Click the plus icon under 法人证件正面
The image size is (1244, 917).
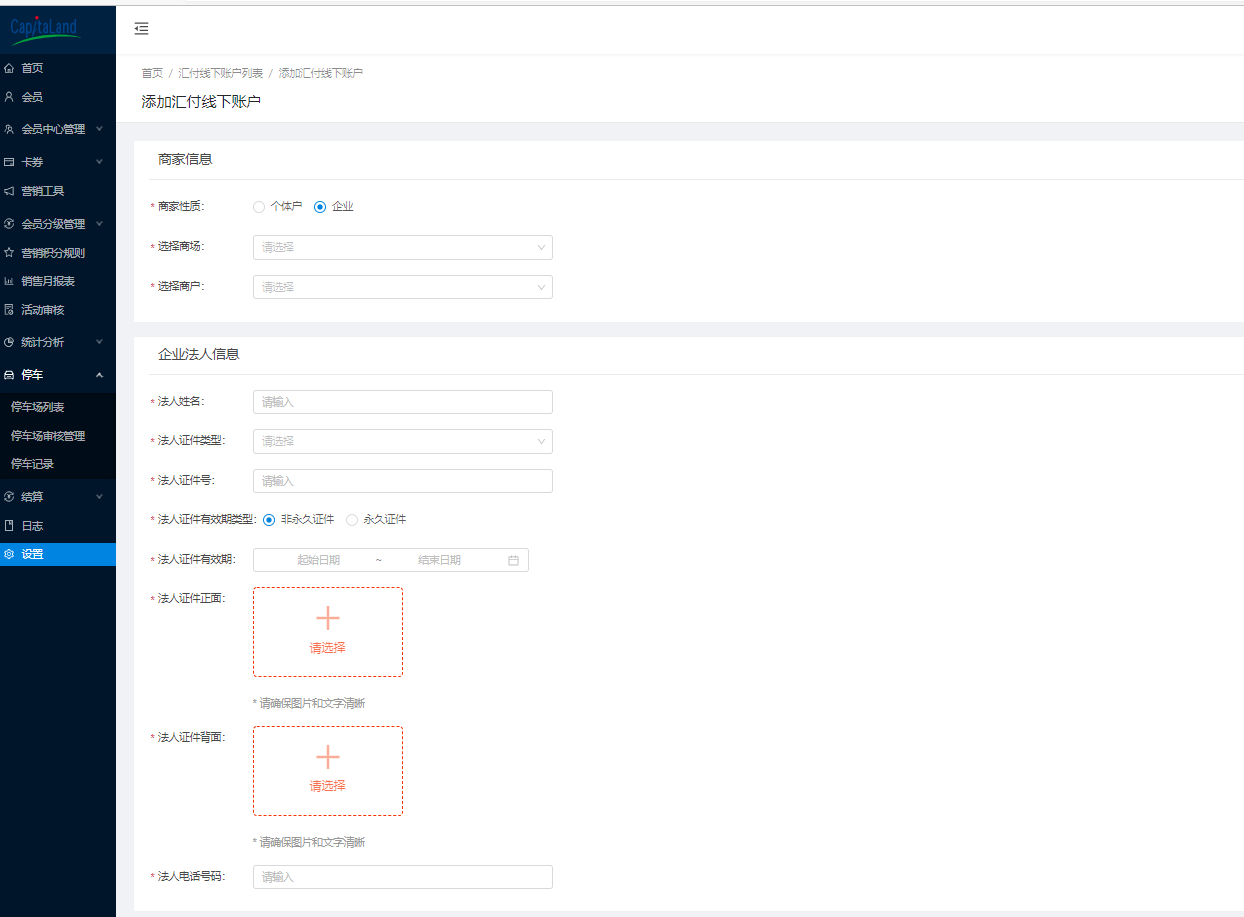(328, 618)
